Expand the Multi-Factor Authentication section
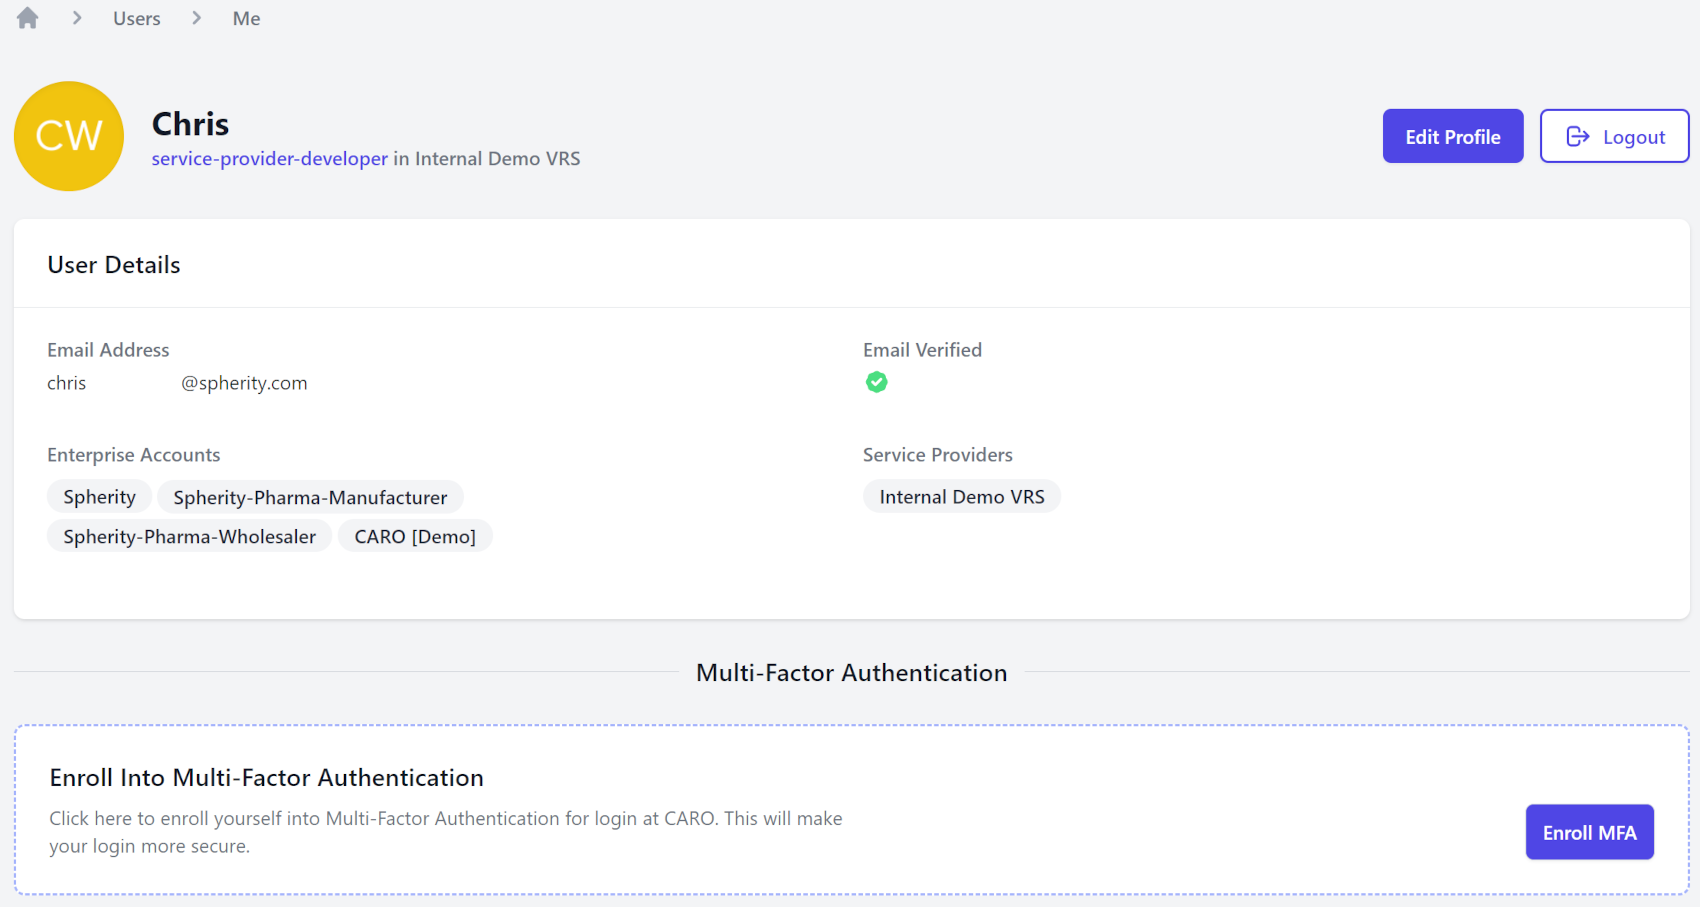Screen dimensions: 1700x907 (x=851, y=672)
